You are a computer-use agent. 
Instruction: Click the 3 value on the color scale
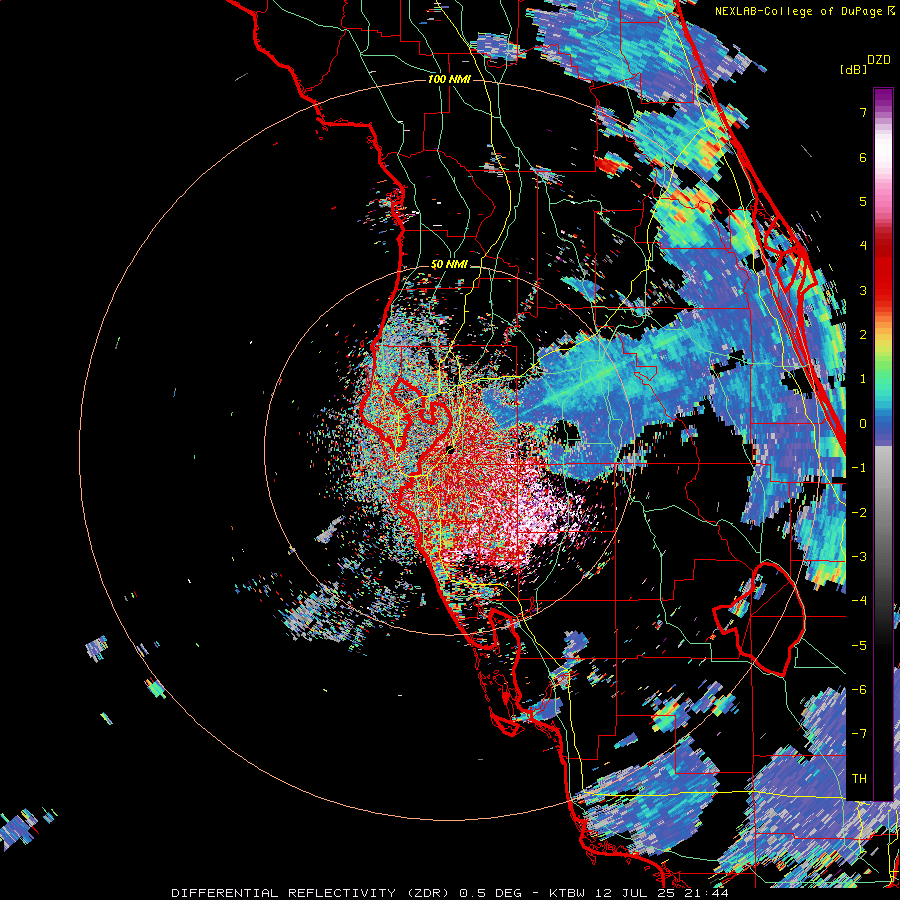(x=863, y=290)
